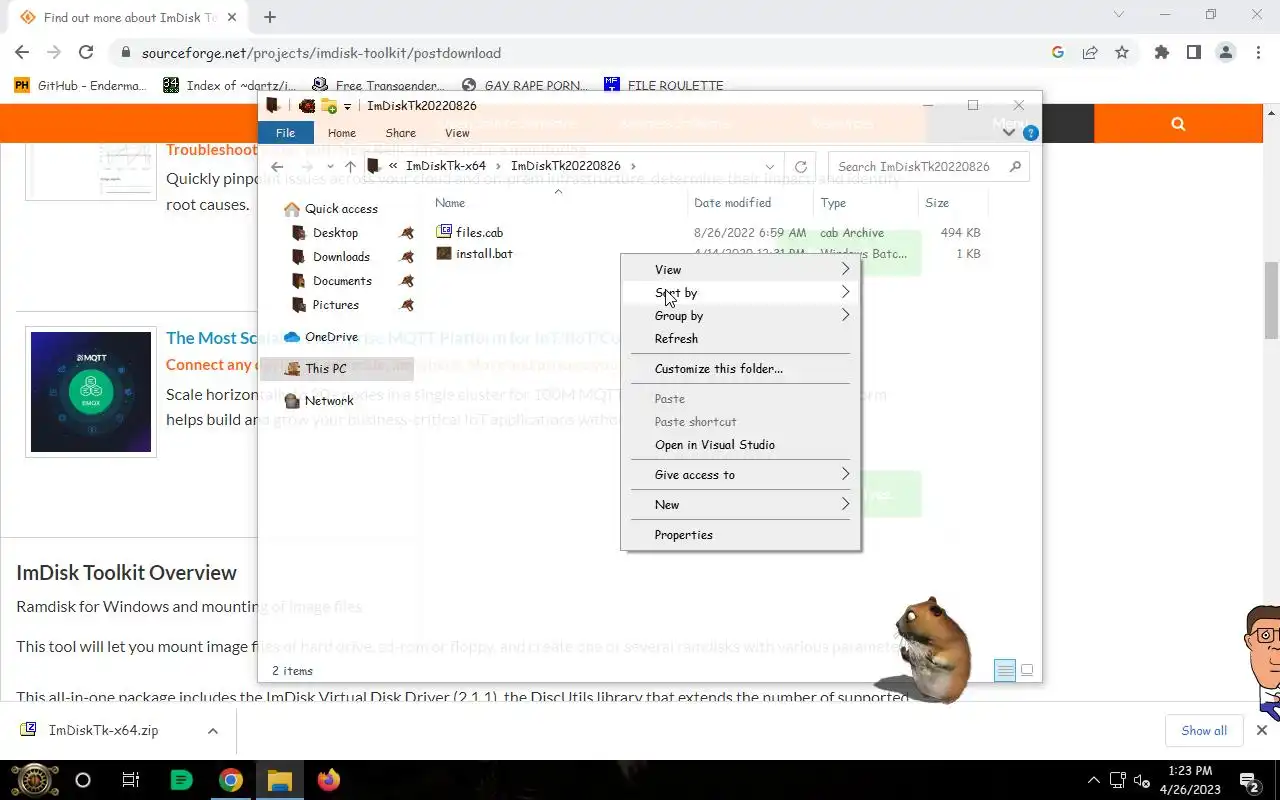This screenshot has width=1280, height=800.
Task: Sort by the Date modified column header
Action: point(732,203)
